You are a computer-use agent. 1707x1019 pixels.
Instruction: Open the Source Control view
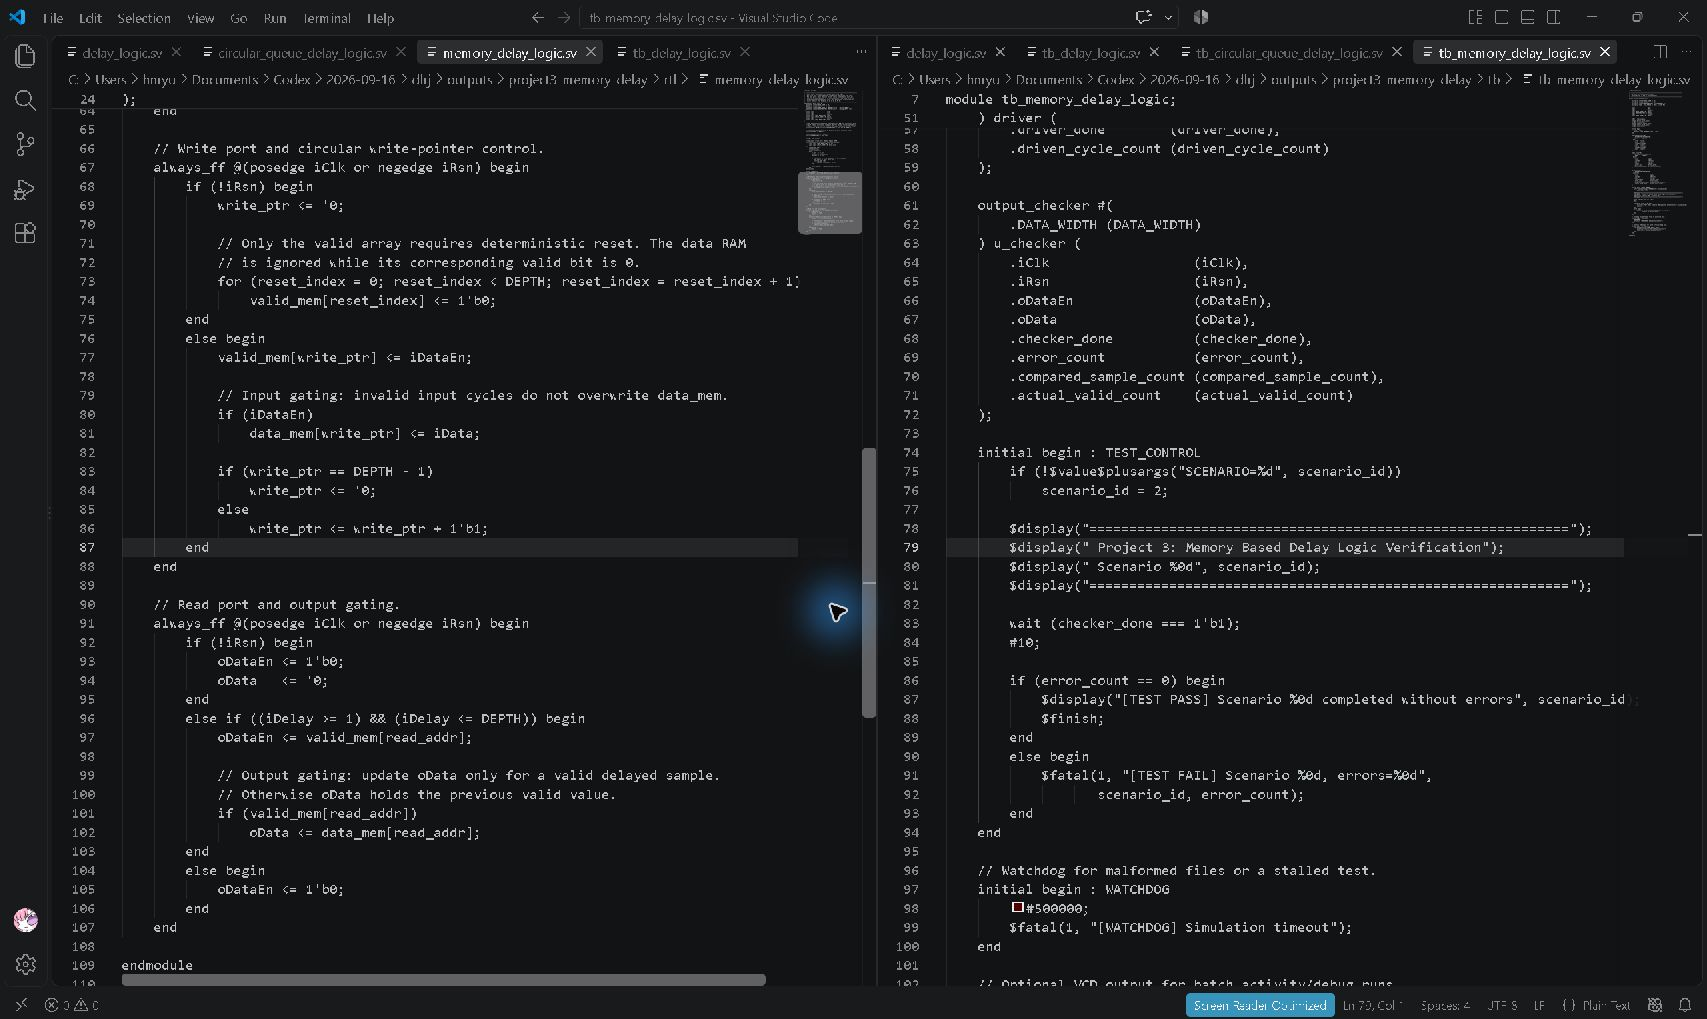coord(25,145)
